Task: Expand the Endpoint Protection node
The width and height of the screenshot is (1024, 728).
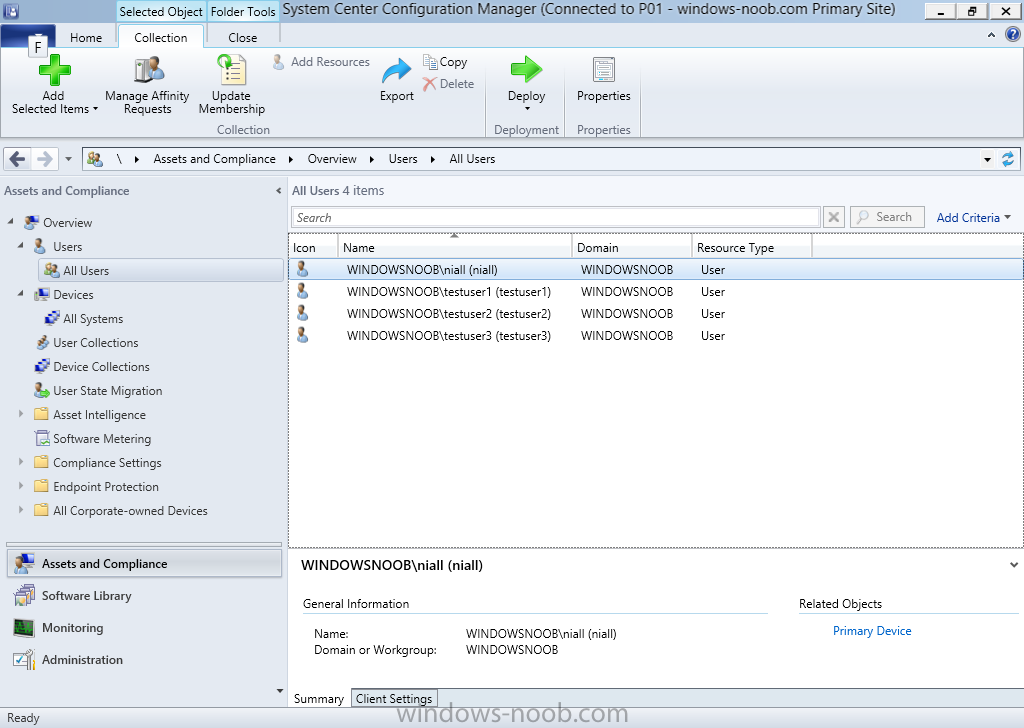Action: (x=21, y=486)
